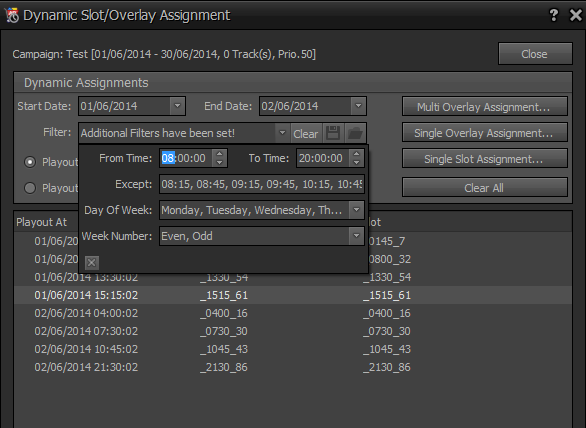Expand the Week Number dropdown
This screenshot has width=586, height=428.
coord(357,236)
